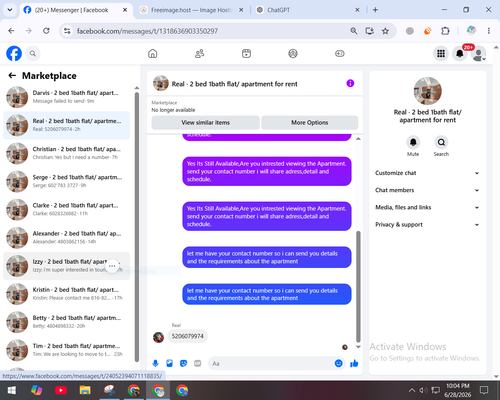Open the tab search dropdown arrow
The width and height of the screenshot is (500, 400).
[x=10, y=10]
